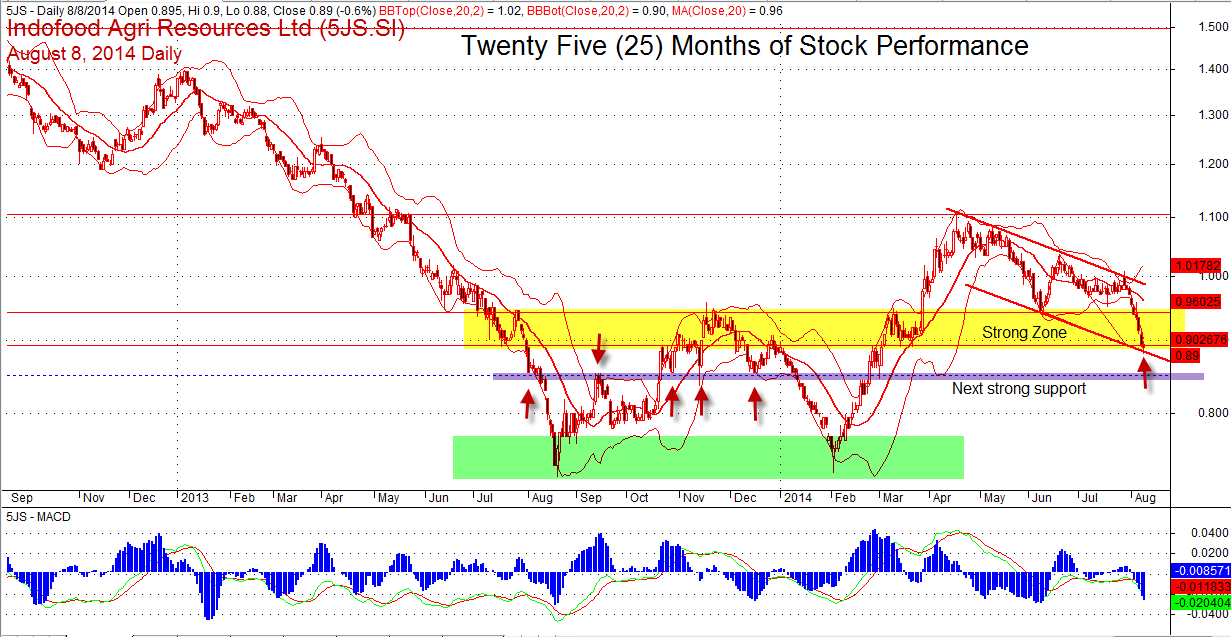Click the 'Next strong support' annotation label
Image resolution: width=1231 pixels, height=637 pixels.
tap(1018, 388)
